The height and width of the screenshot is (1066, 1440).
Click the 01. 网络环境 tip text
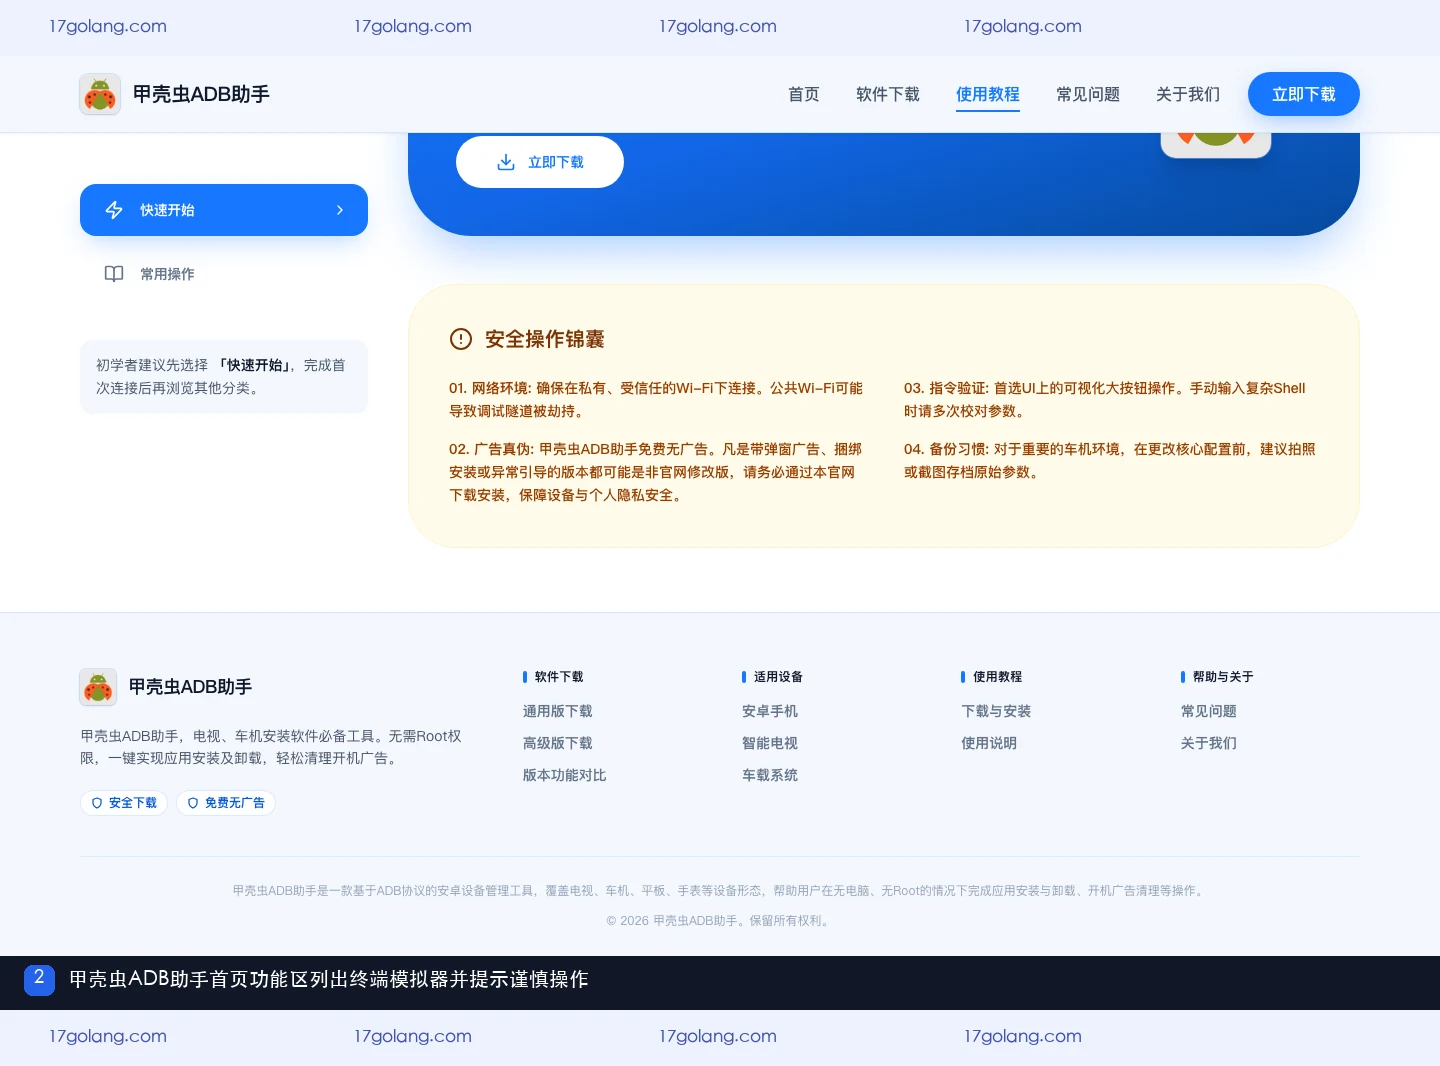point(656,399)
